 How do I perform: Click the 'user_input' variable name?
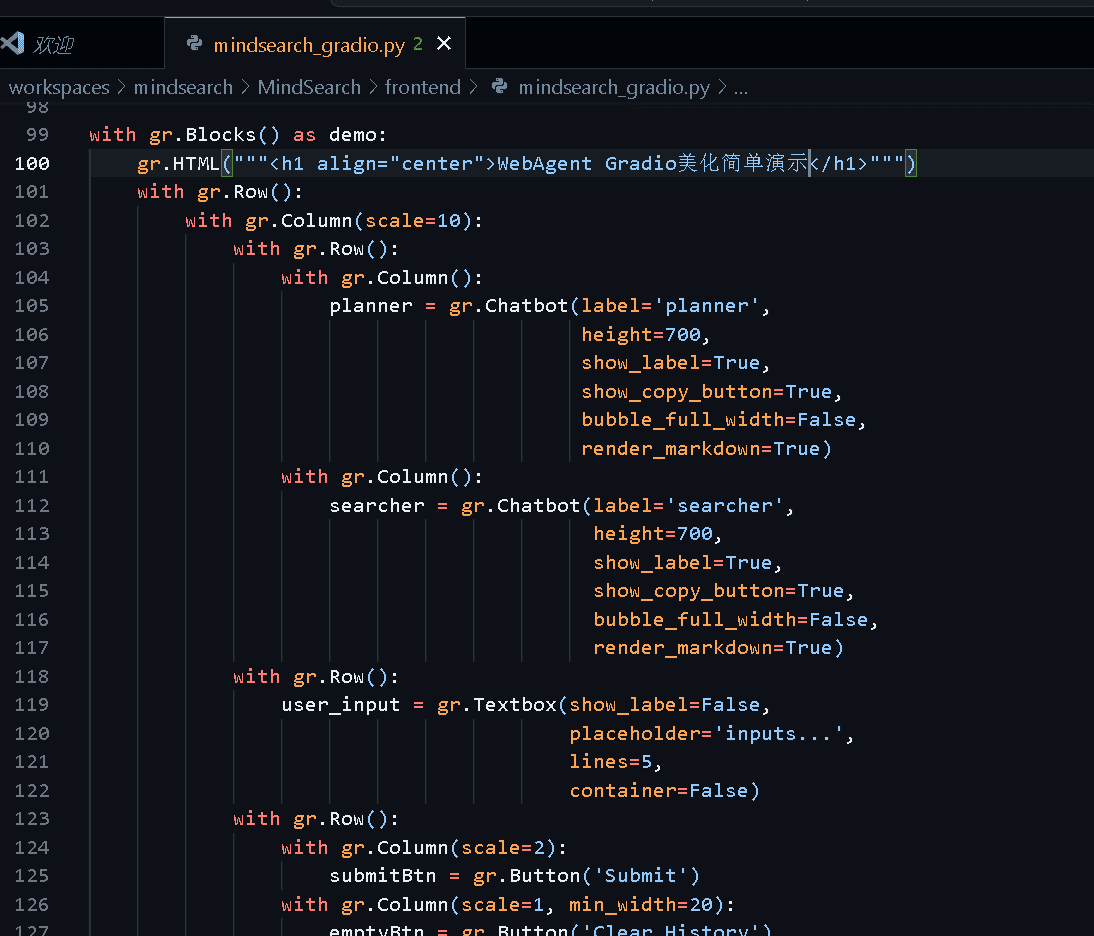point(340,704)
